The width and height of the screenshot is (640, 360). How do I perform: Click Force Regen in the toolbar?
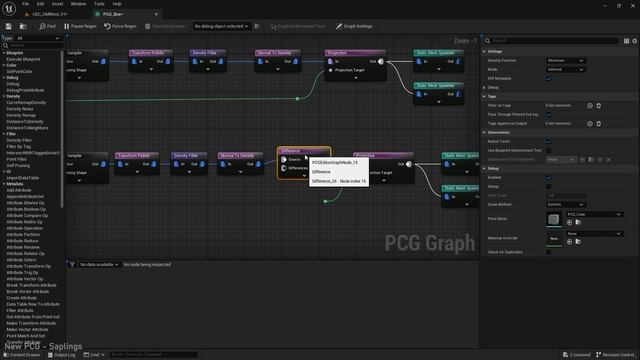pos(120,26)
